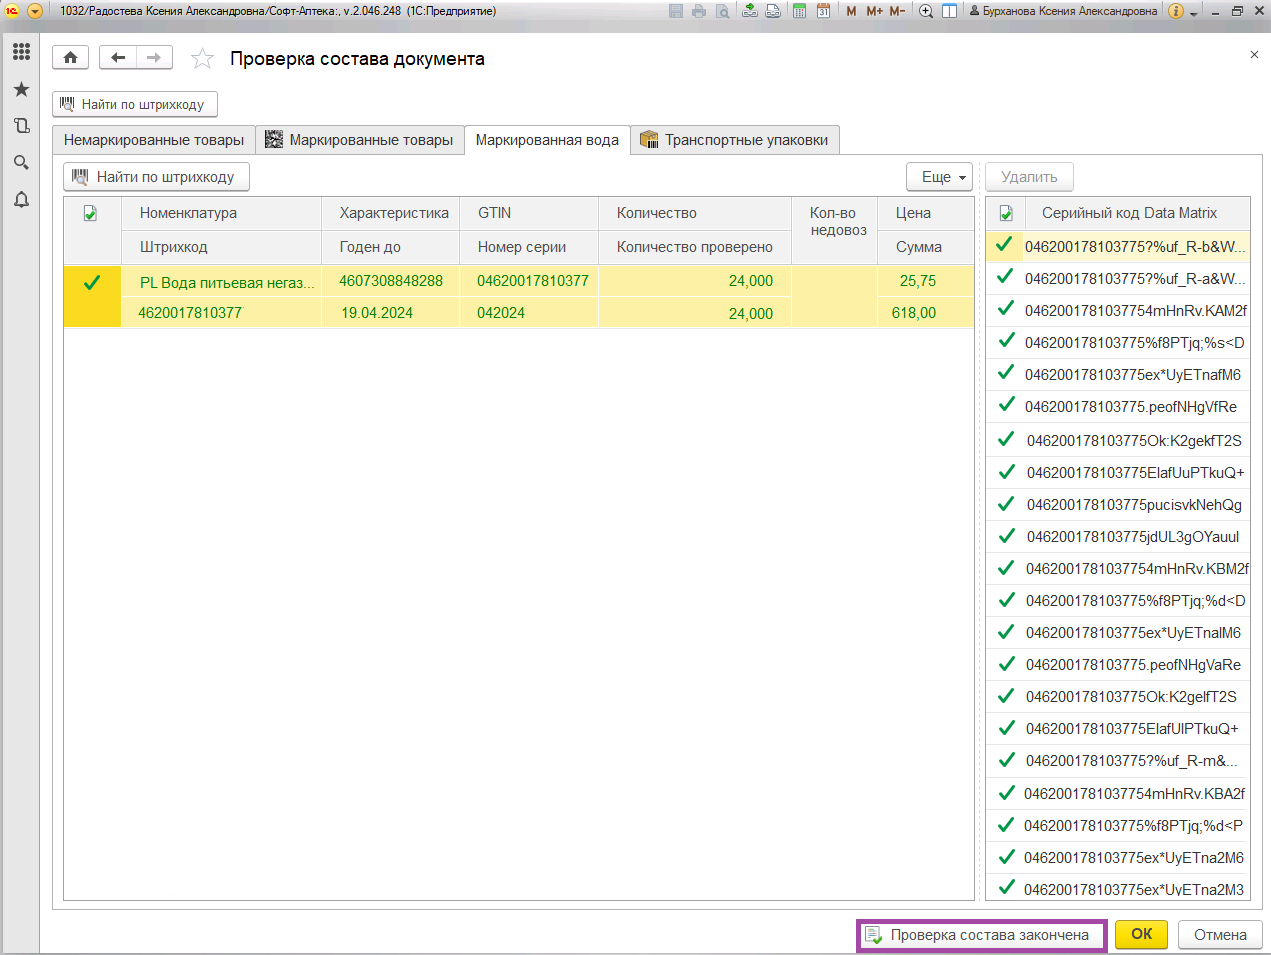Open the calendar icon in title bar

(x=823, y=11)
